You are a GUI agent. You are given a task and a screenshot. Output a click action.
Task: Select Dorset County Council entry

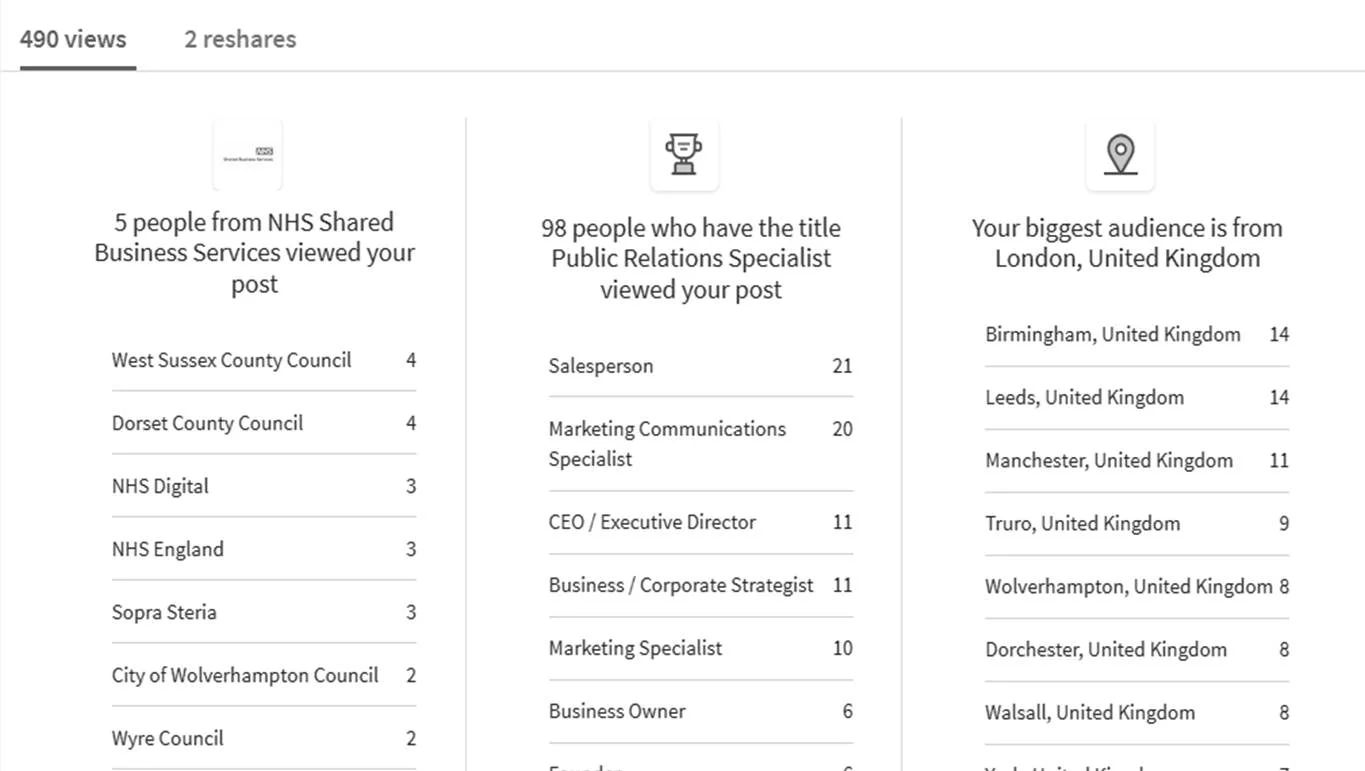(264, 423)
